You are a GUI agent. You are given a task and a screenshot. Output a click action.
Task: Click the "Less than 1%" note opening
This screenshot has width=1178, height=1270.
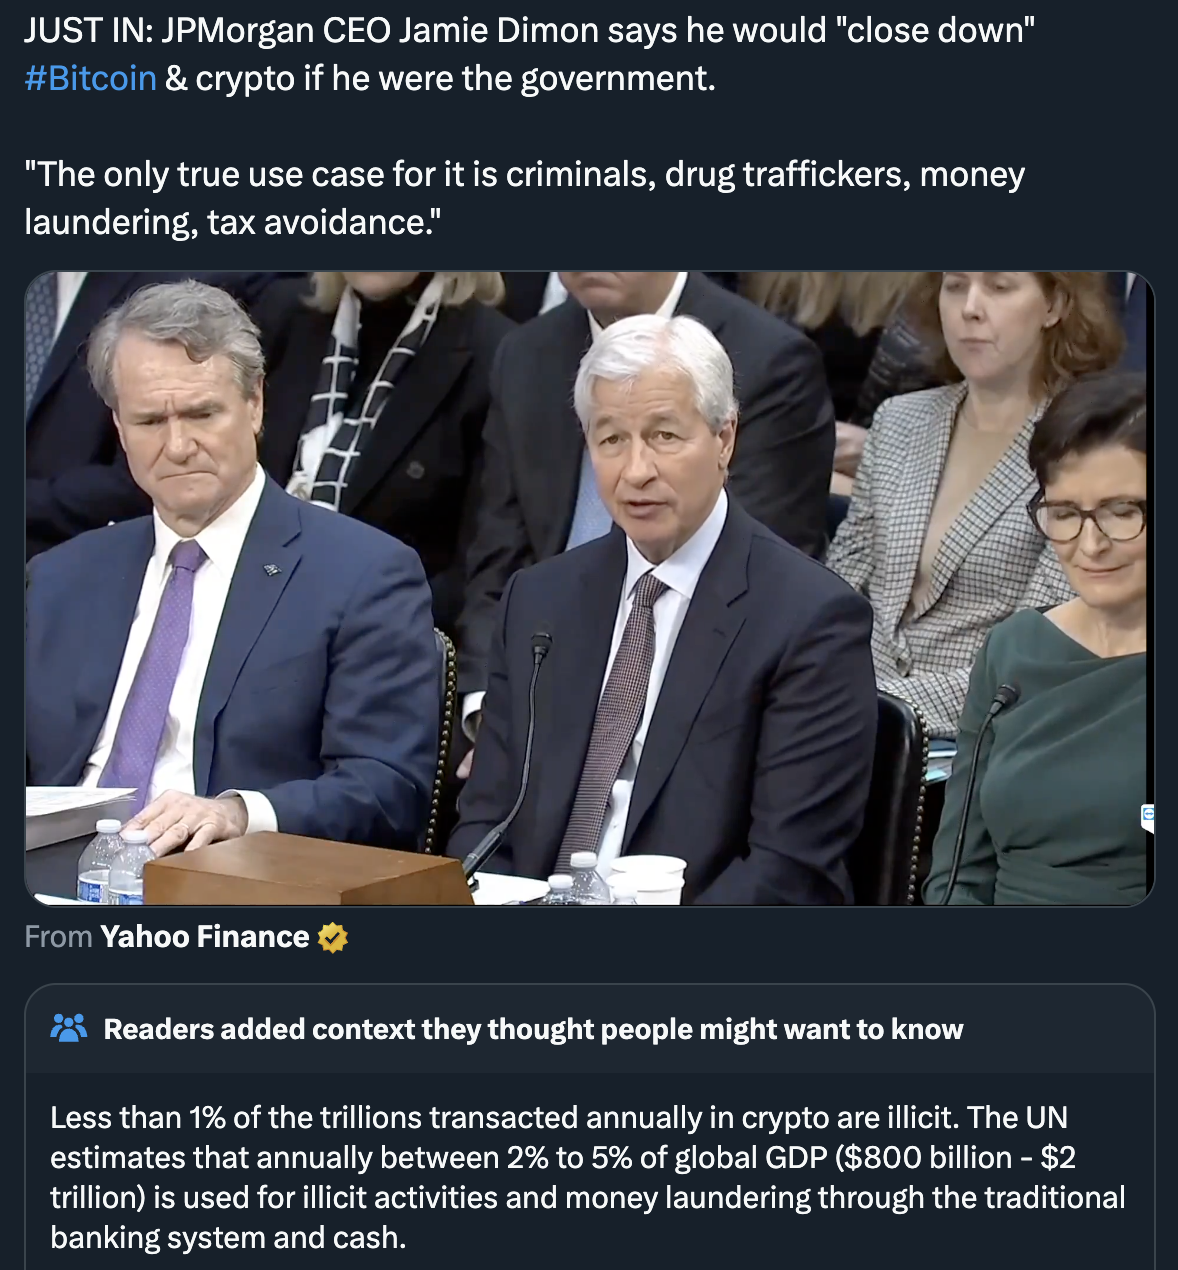point(135,1118)
